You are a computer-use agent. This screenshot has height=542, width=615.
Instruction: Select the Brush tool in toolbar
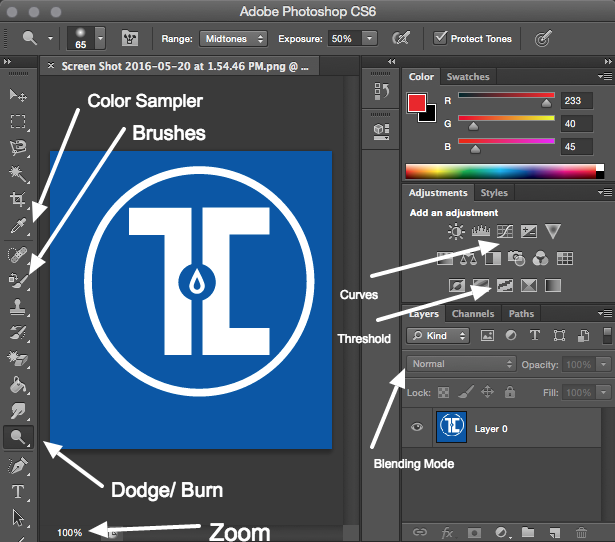pyautogui.click(x=18, y=280)
